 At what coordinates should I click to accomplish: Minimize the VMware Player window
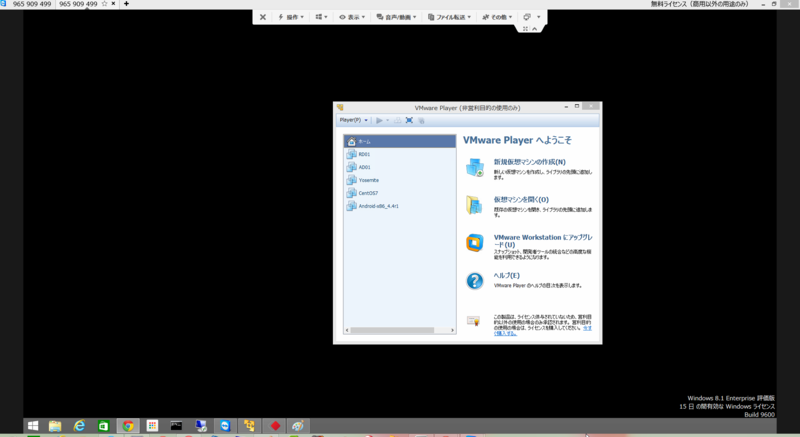pos(566,107)
